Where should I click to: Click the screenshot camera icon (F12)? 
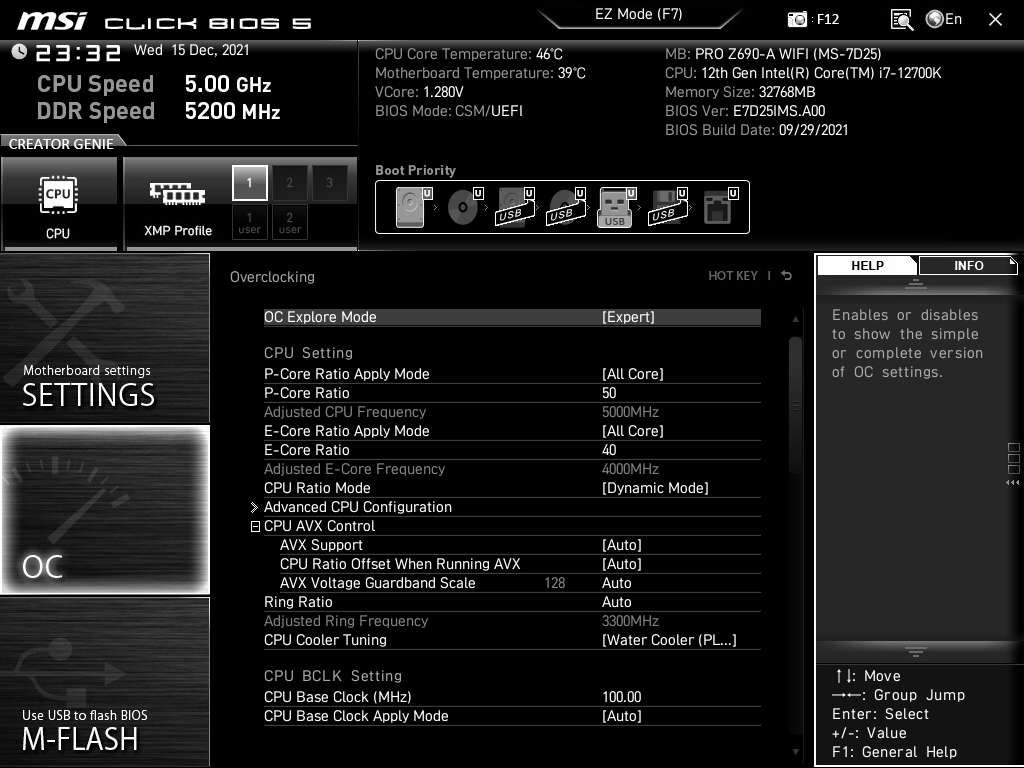[x=797, y=20]
